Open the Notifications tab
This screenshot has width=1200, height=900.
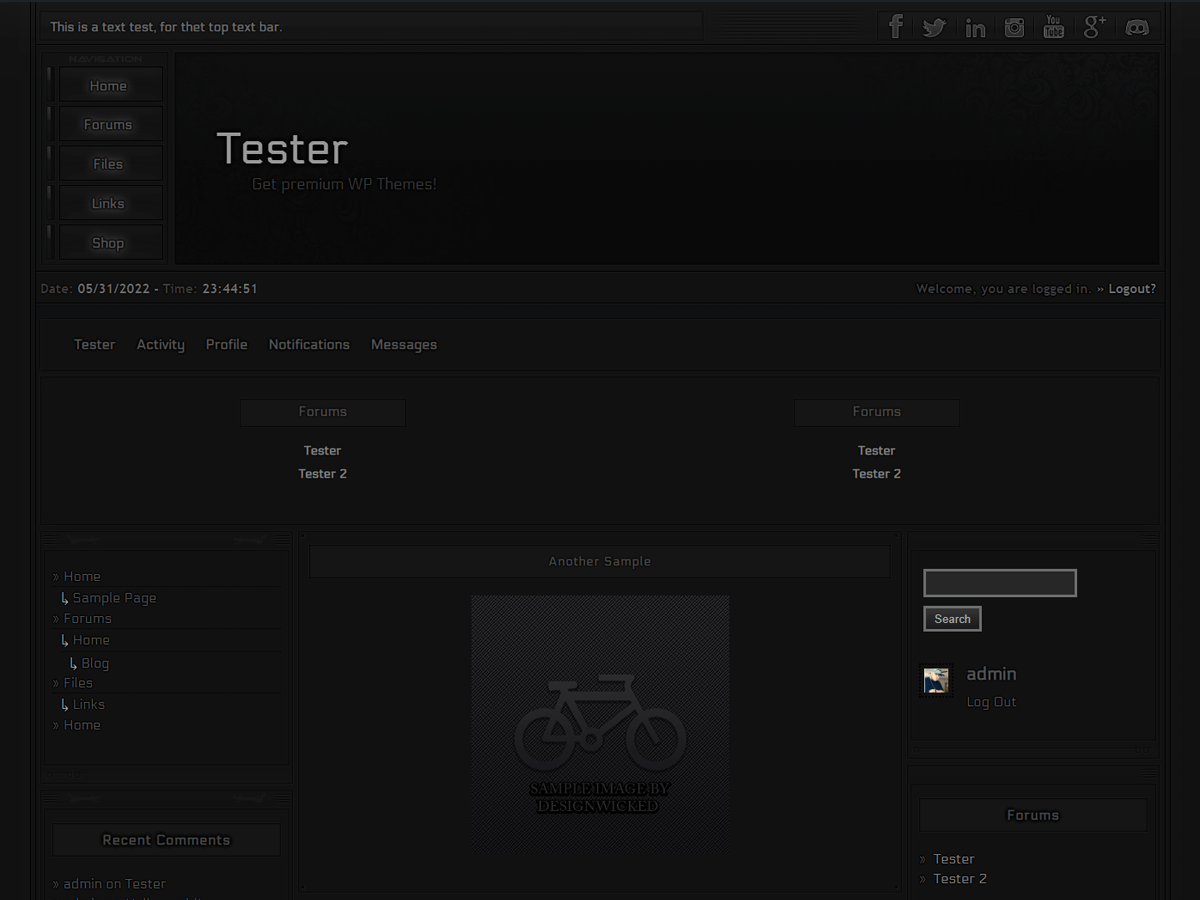[x=309, y=345]
